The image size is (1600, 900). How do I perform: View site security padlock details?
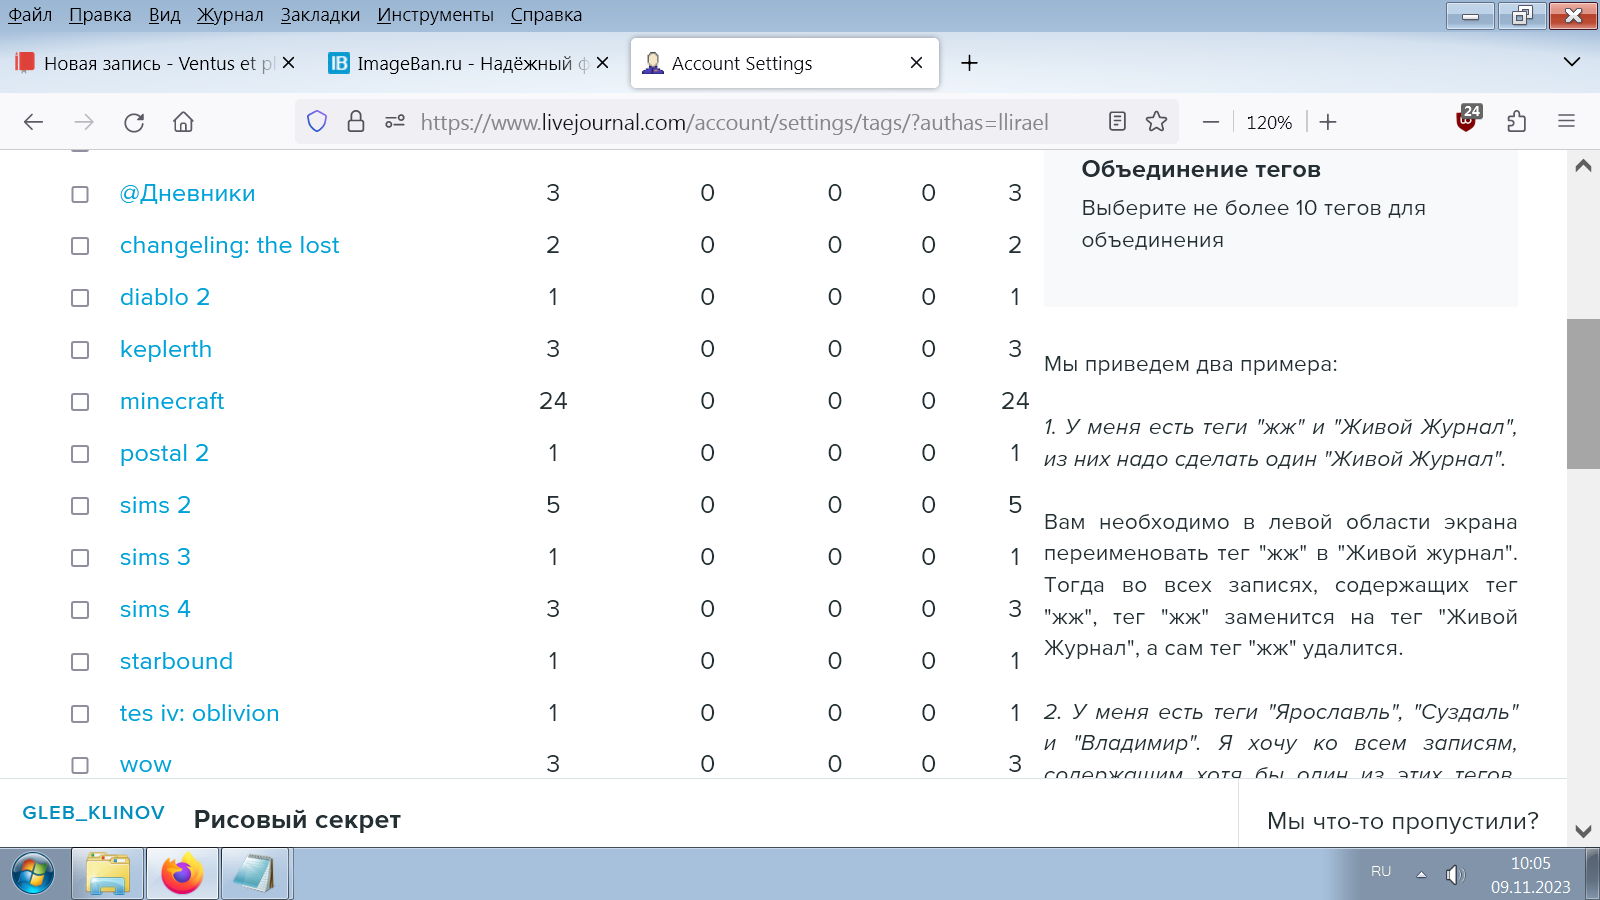[355, 122]
